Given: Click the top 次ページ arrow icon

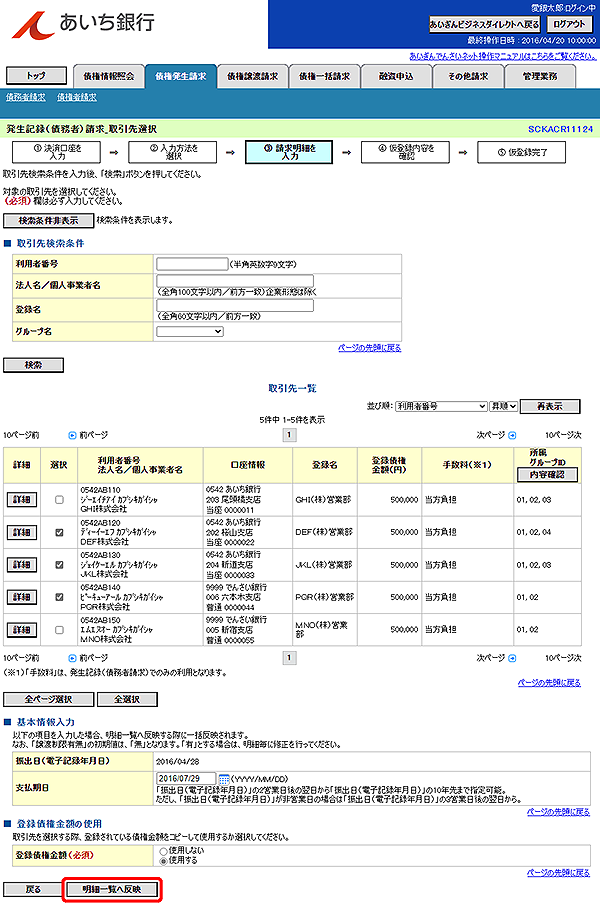Looking at the screenshot, I should click(x=512, y=435).
